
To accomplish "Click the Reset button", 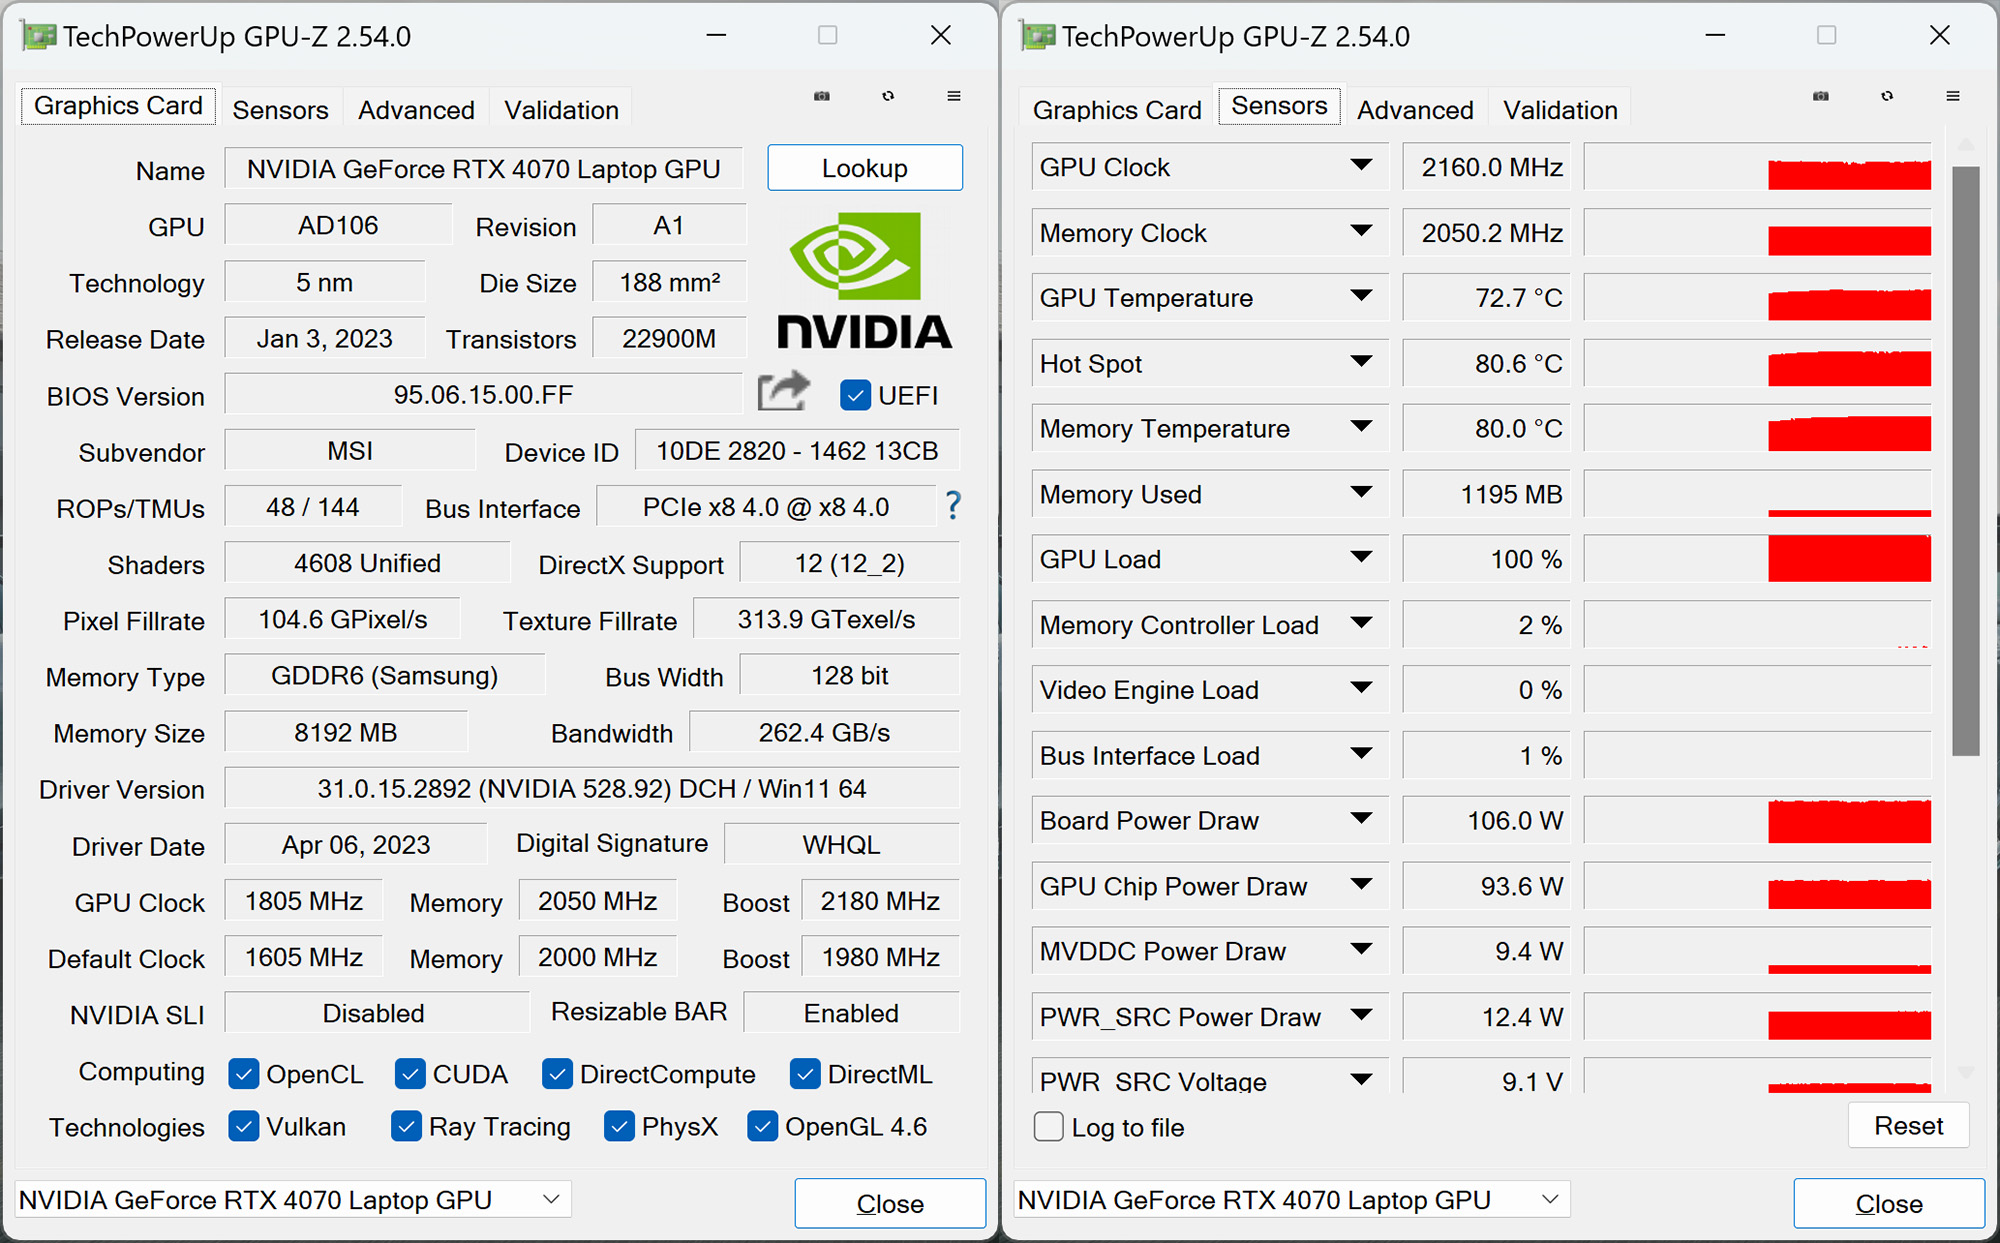I will [x=1908, y=1126].
